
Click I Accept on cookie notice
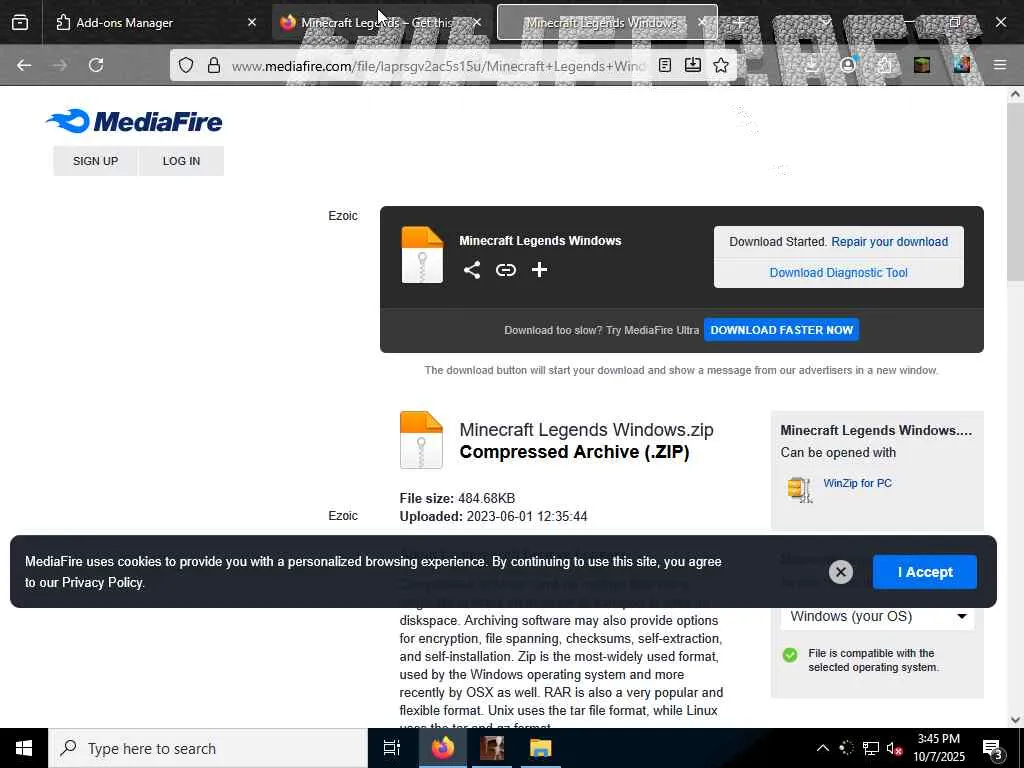[x=925, y=572]
